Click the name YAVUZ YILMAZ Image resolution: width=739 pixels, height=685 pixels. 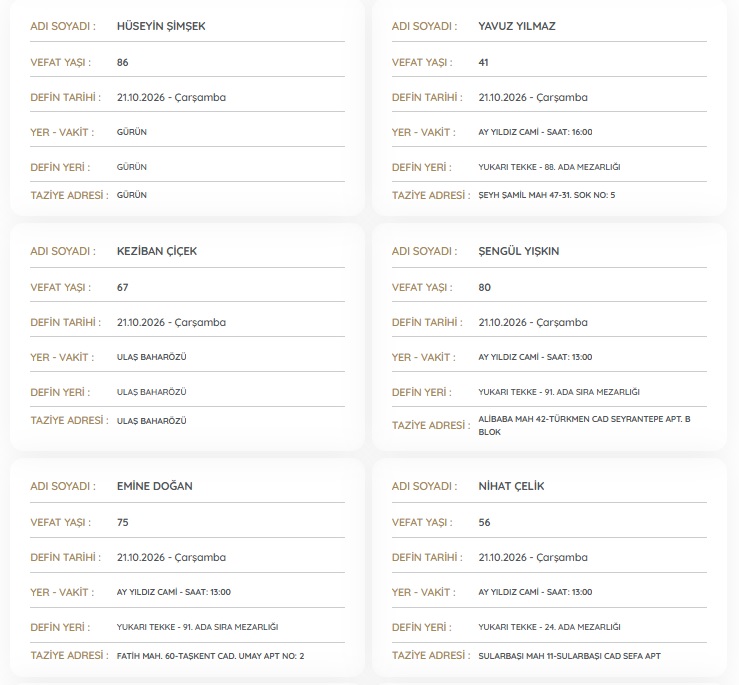tap(517, 26)
